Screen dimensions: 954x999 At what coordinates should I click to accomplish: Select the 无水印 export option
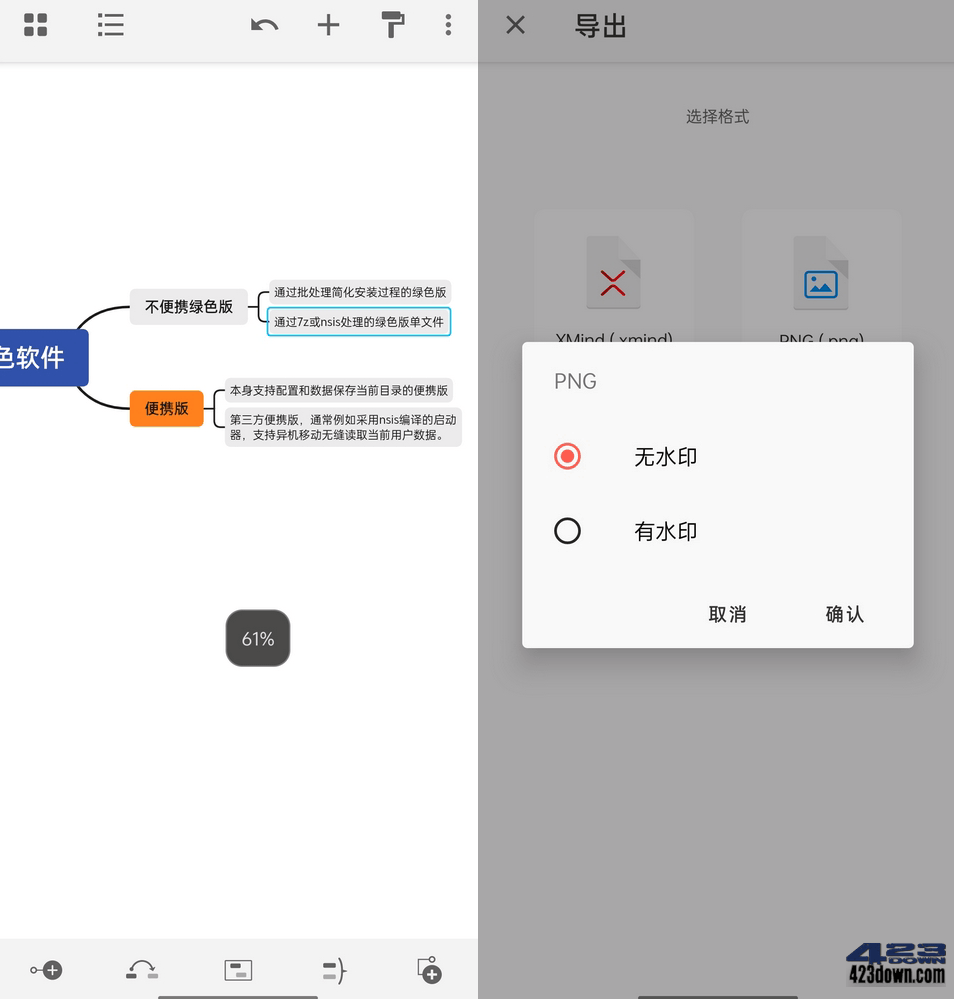pyautogui.click(x=567, y=456)
